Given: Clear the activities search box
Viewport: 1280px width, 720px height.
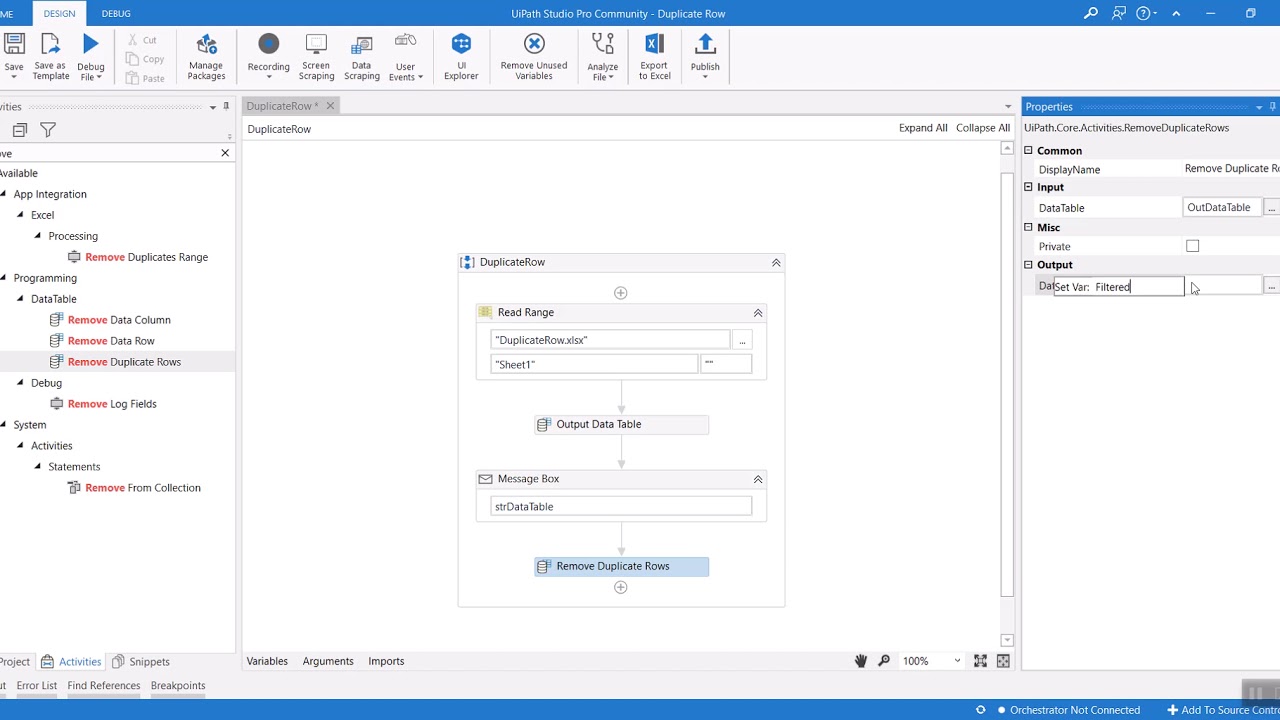Looking at the screenshot, I should pos(225,153).
